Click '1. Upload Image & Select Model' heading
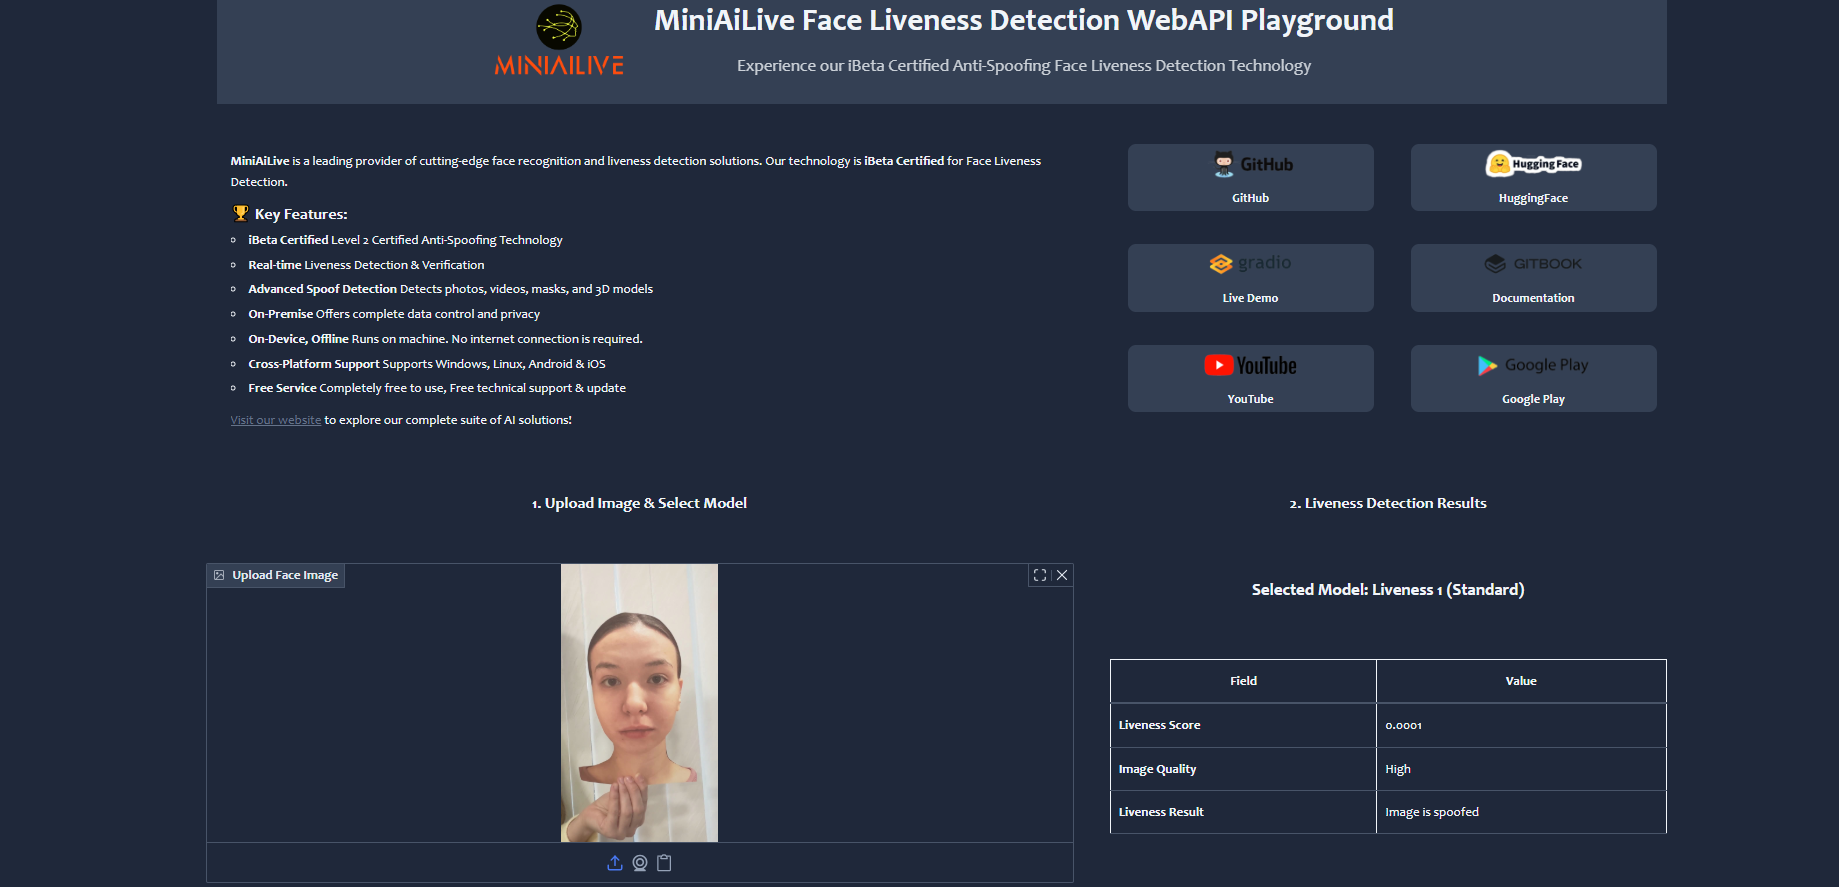 point(639,503)
